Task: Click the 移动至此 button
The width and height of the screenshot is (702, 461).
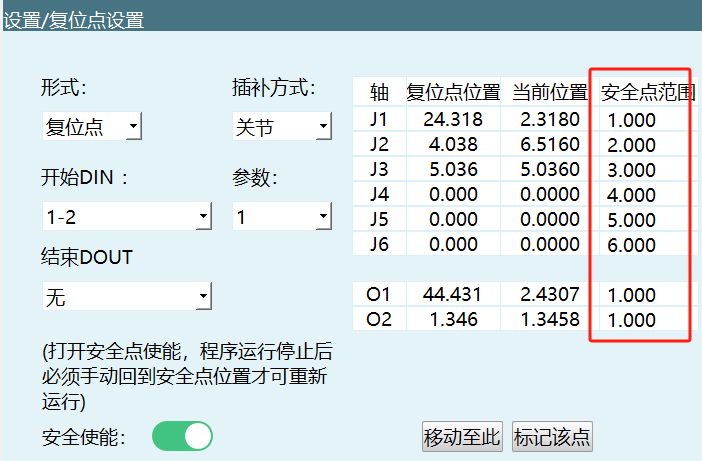Action: (x=462, y=436)
